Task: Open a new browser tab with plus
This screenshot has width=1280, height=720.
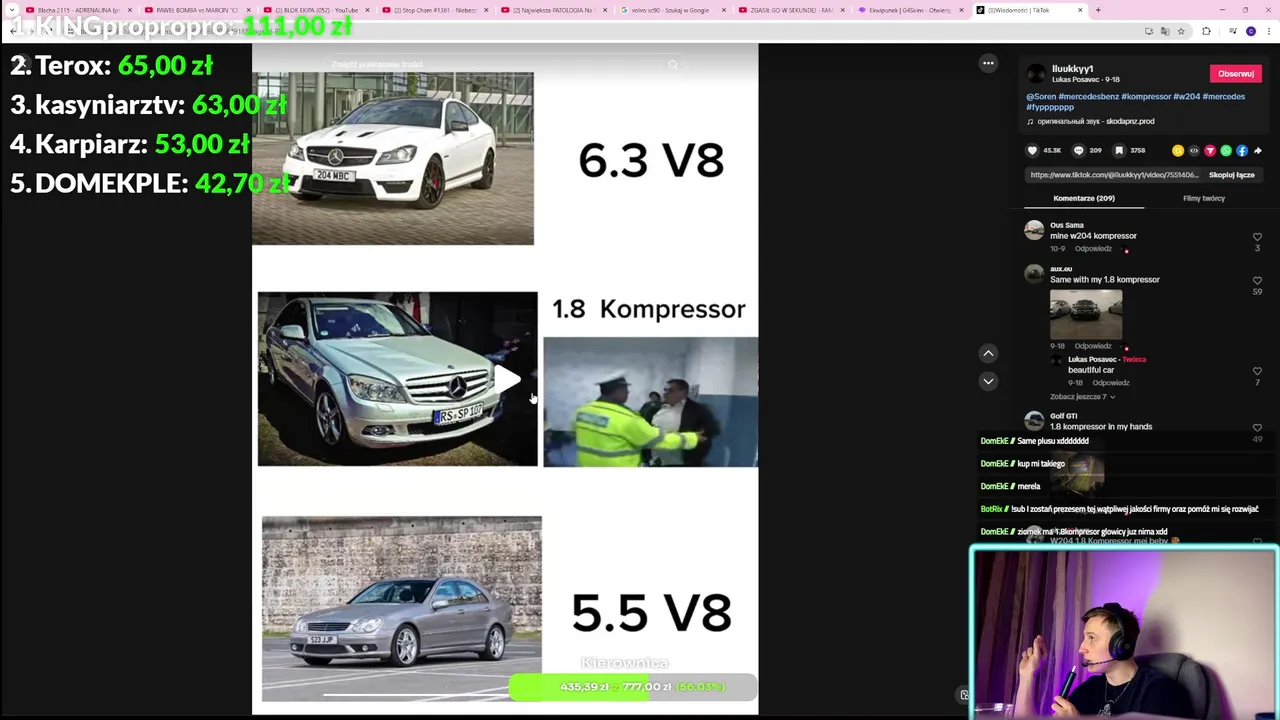Action: point(1098,10)
